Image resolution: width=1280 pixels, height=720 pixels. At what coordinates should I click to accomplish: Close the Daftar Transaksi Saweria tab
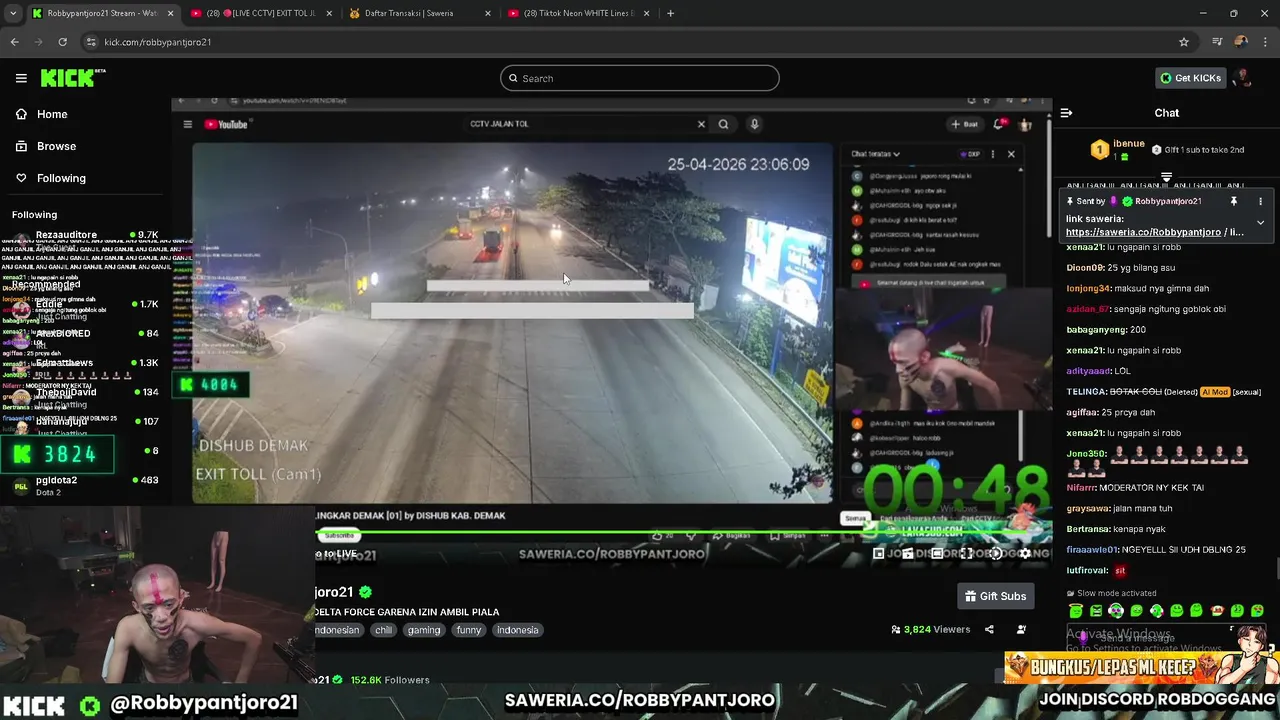click(x=487, y=13)
